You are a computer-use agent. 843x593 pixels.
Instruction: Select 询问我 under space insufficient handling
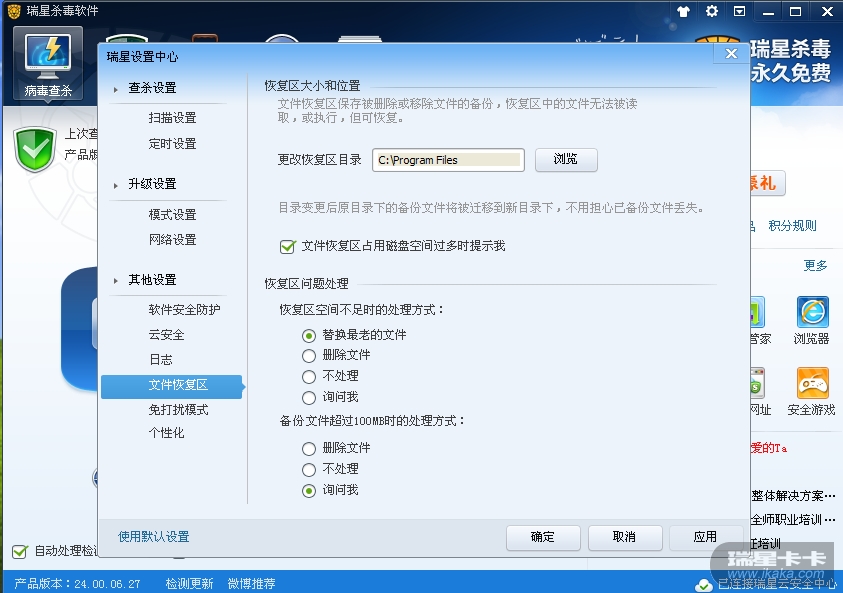pos(309,397)
